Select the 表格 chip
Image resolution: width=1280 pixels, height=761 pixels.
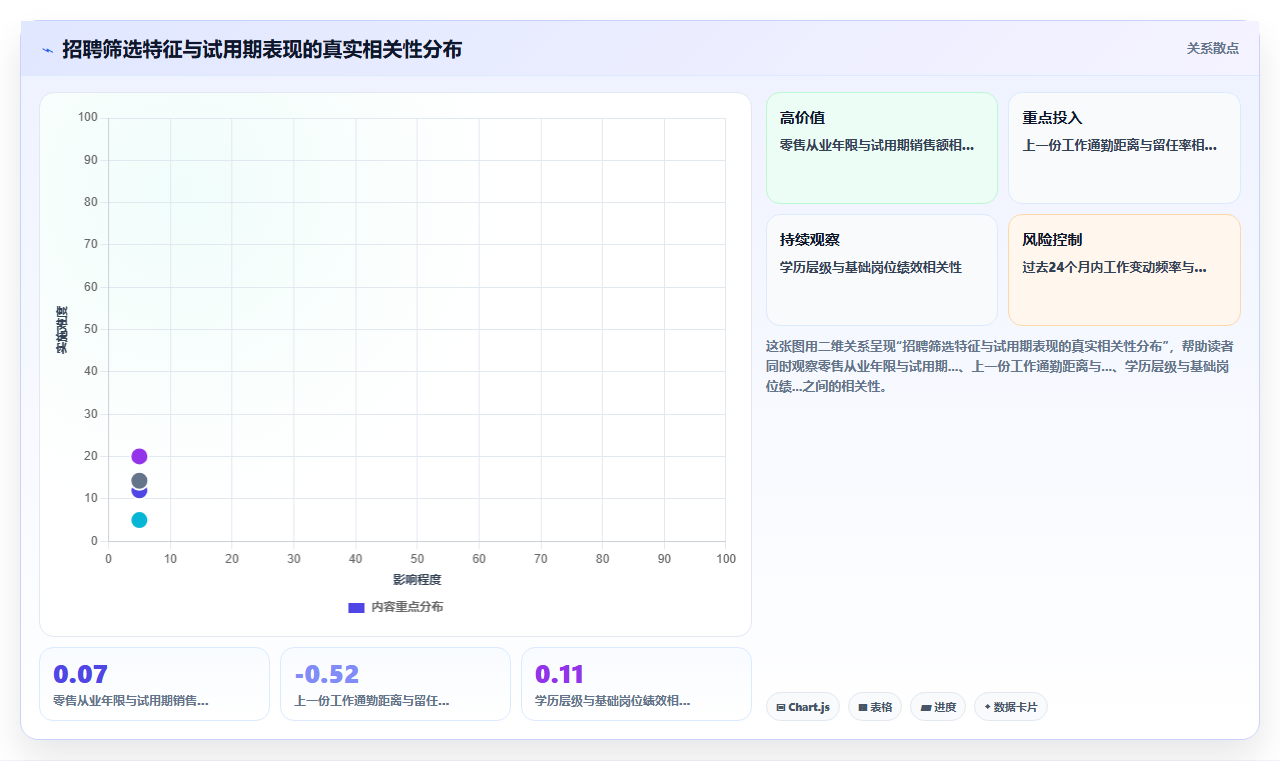point(875,707)
